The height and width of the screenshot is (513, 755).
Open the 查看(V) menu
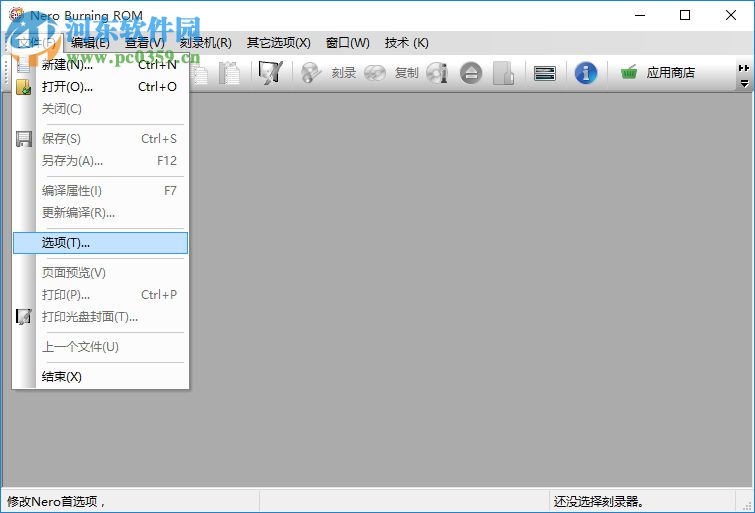[x=144, y=43]
